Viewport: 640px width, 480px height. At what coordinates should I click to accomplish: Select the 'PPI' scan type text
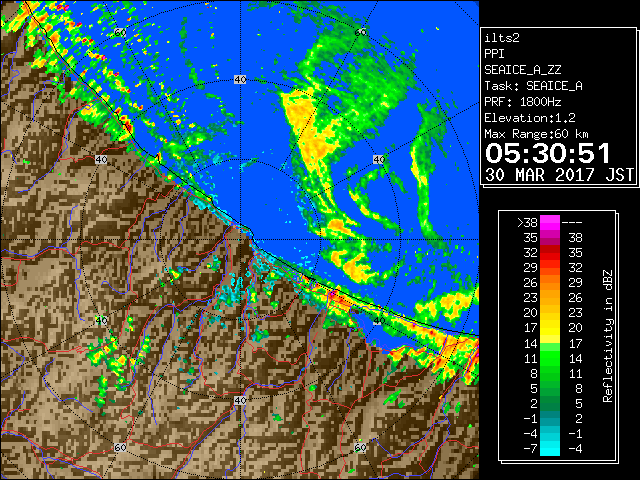point(494,54)
